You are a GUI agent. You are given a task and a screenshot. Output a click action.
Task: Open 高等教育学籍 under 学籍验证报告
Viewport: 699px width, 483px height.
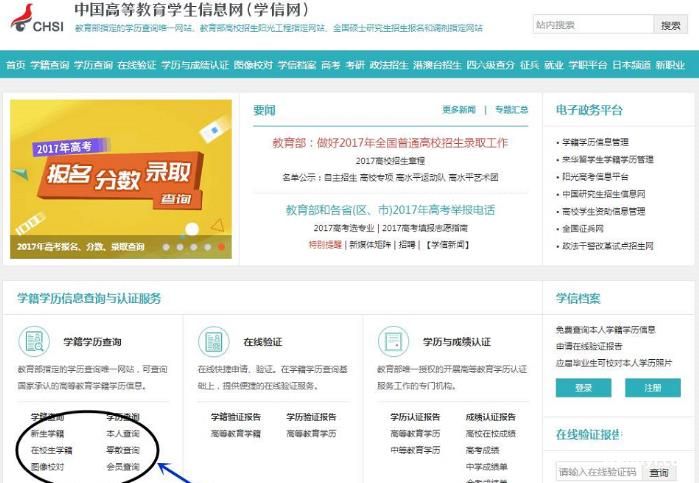(235, 433)
